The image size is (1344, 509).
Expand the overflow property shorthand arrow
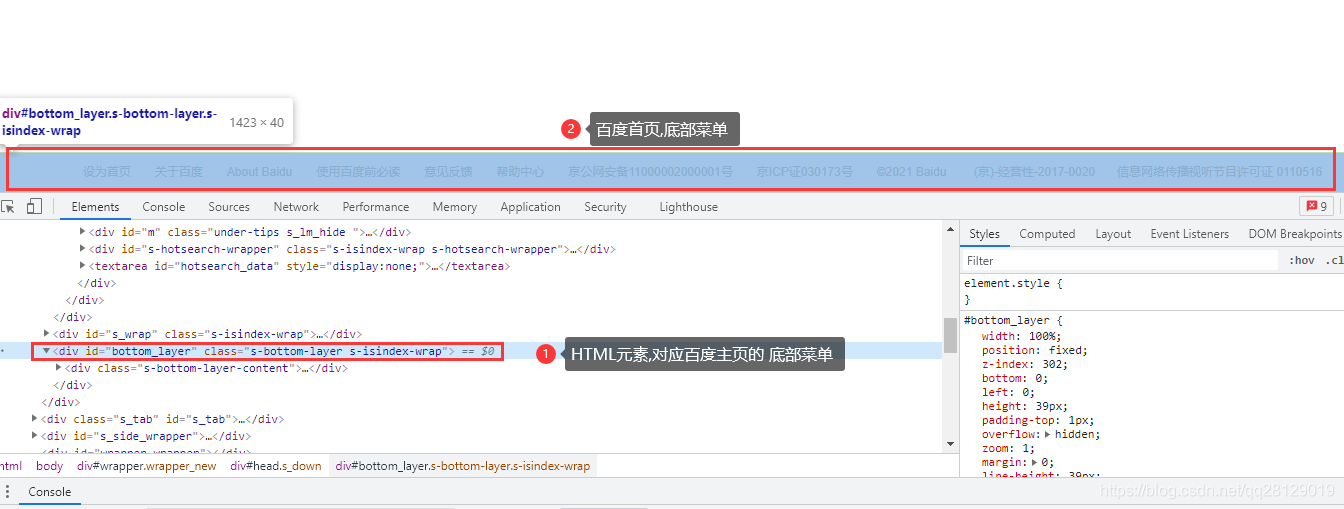coord(1048,434)
